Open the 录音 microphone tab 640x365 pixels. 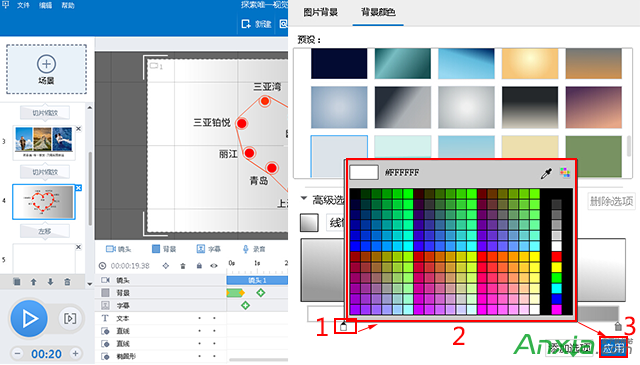254,249
